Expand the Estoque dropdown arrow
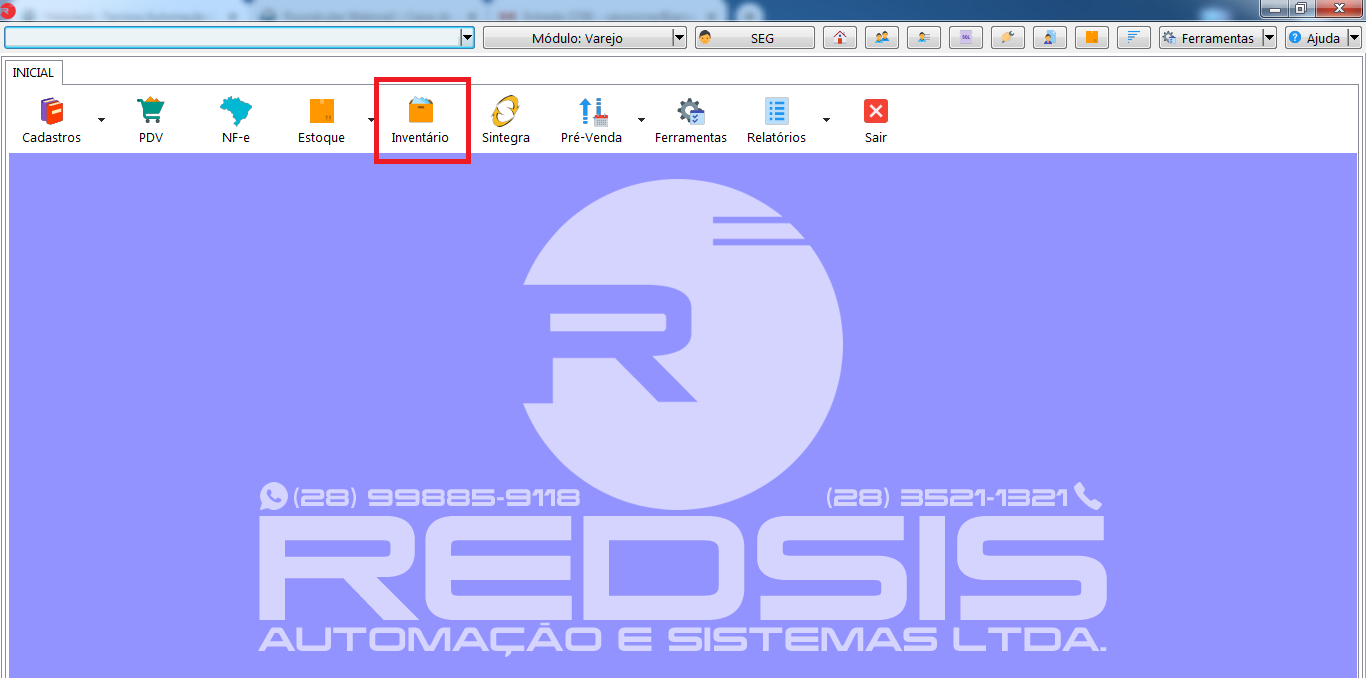This screenshot has width=1366, height=678. pos(370,120)
